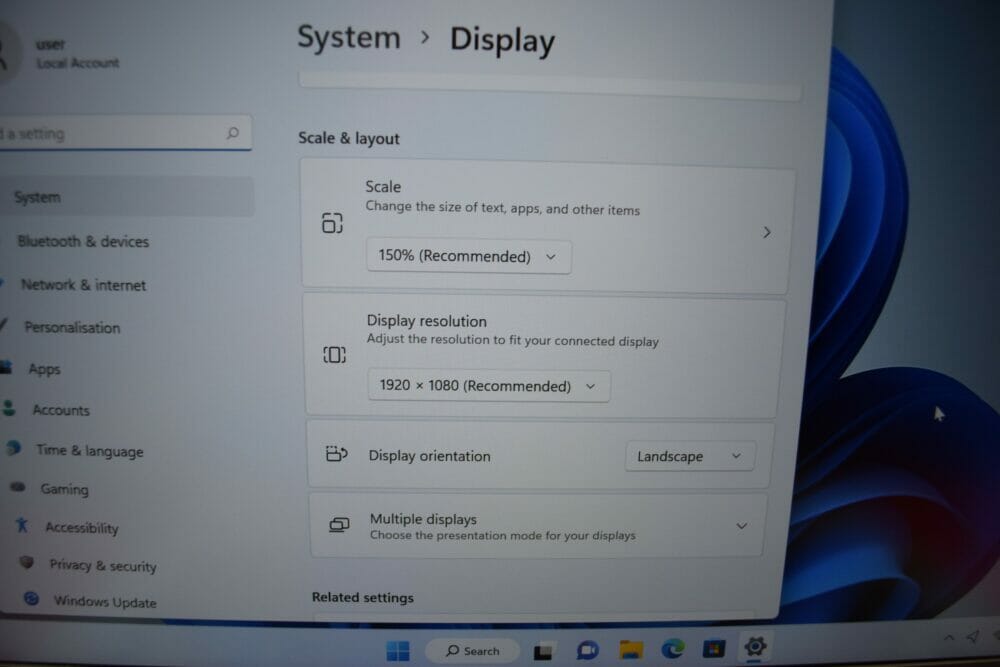Show hidden icons in system tray
The image size is (1000, 667).
(949, 637)
